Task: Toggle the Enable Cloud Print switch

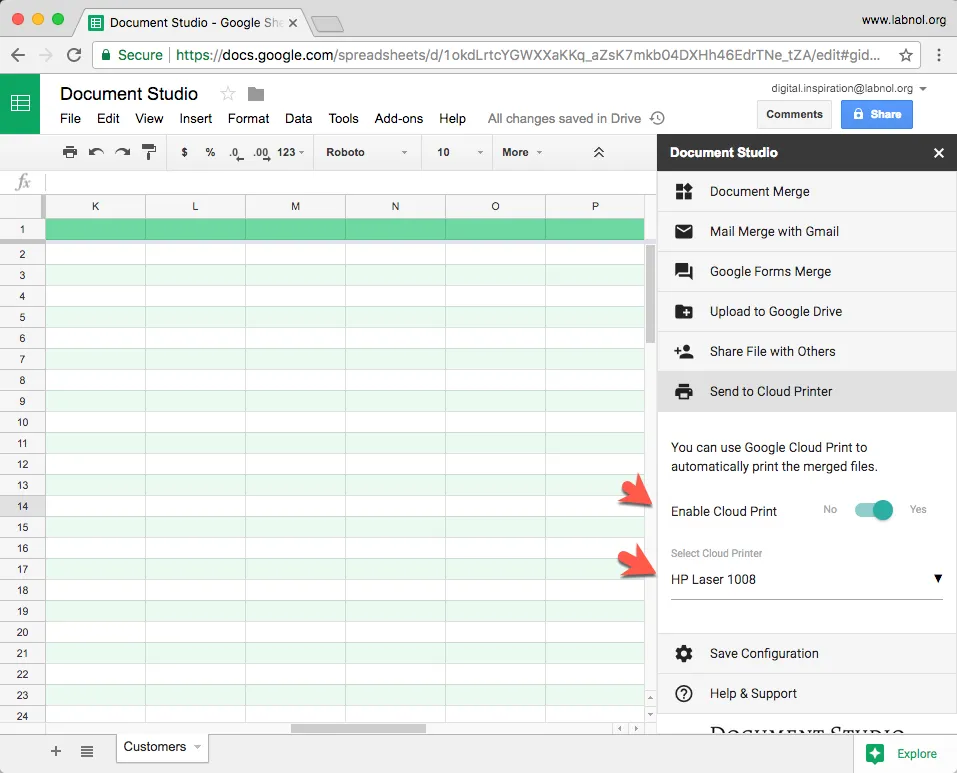Action: coord(874,510)
